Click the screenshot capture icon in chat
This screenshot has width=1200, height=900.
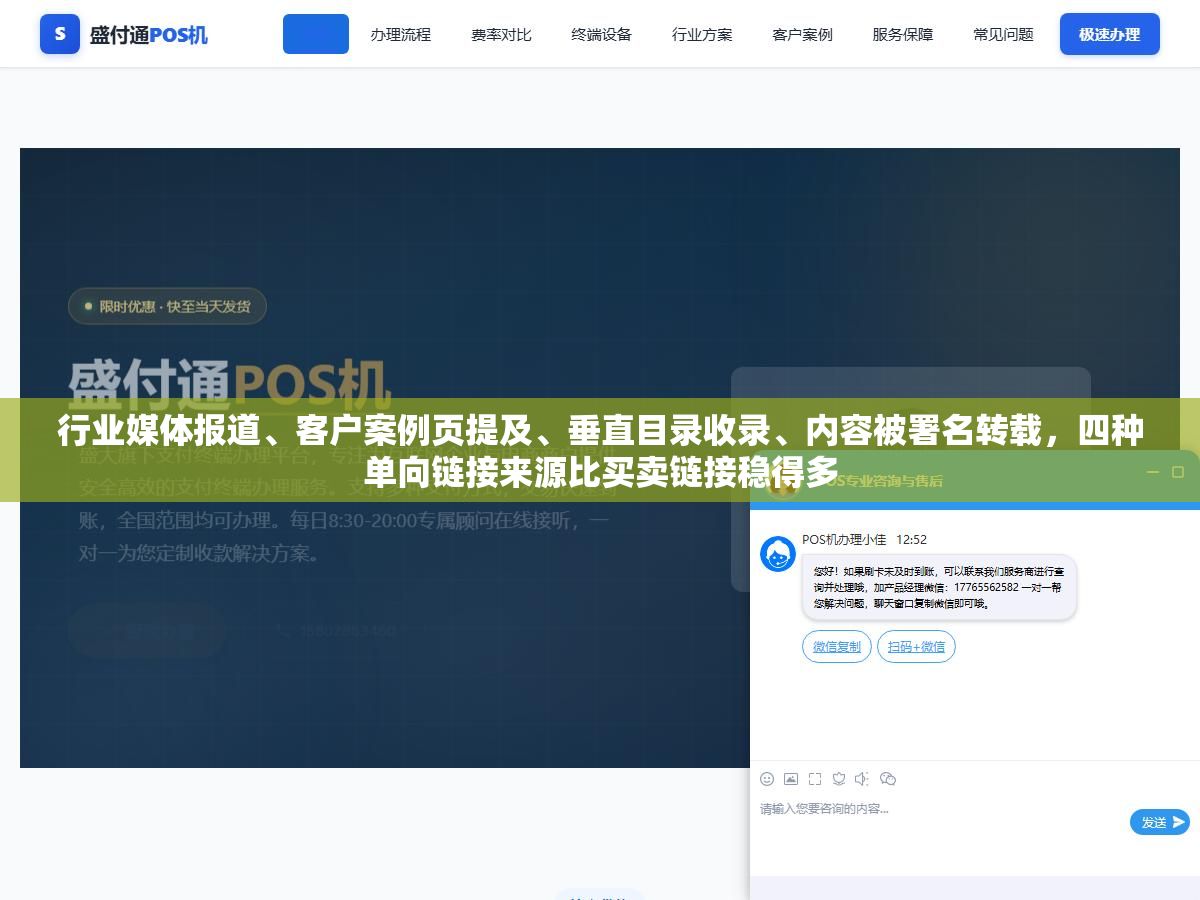click(x=815, y=779)
